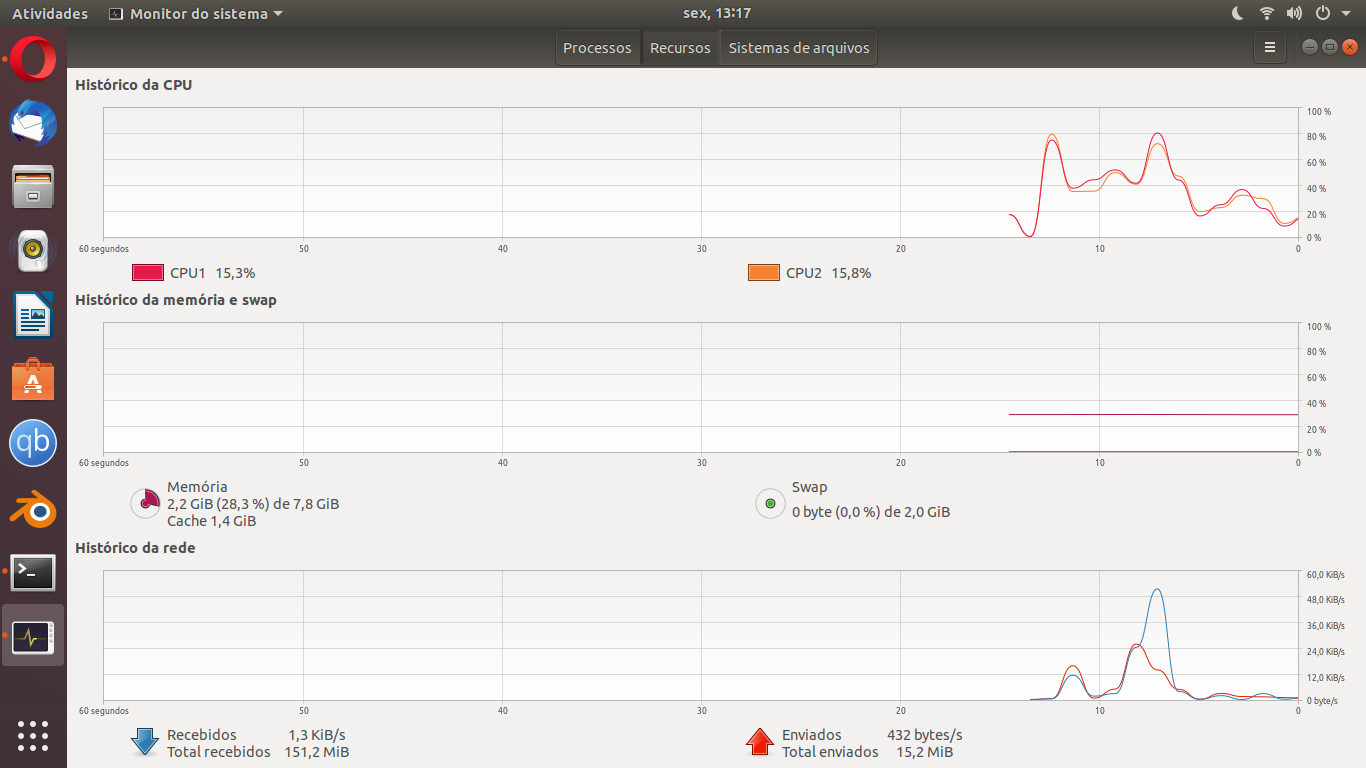This screenshot has width=1366, height=768.
Task: Click the Enviados 432 bytes/s value
Action: [x=925, y=735]
